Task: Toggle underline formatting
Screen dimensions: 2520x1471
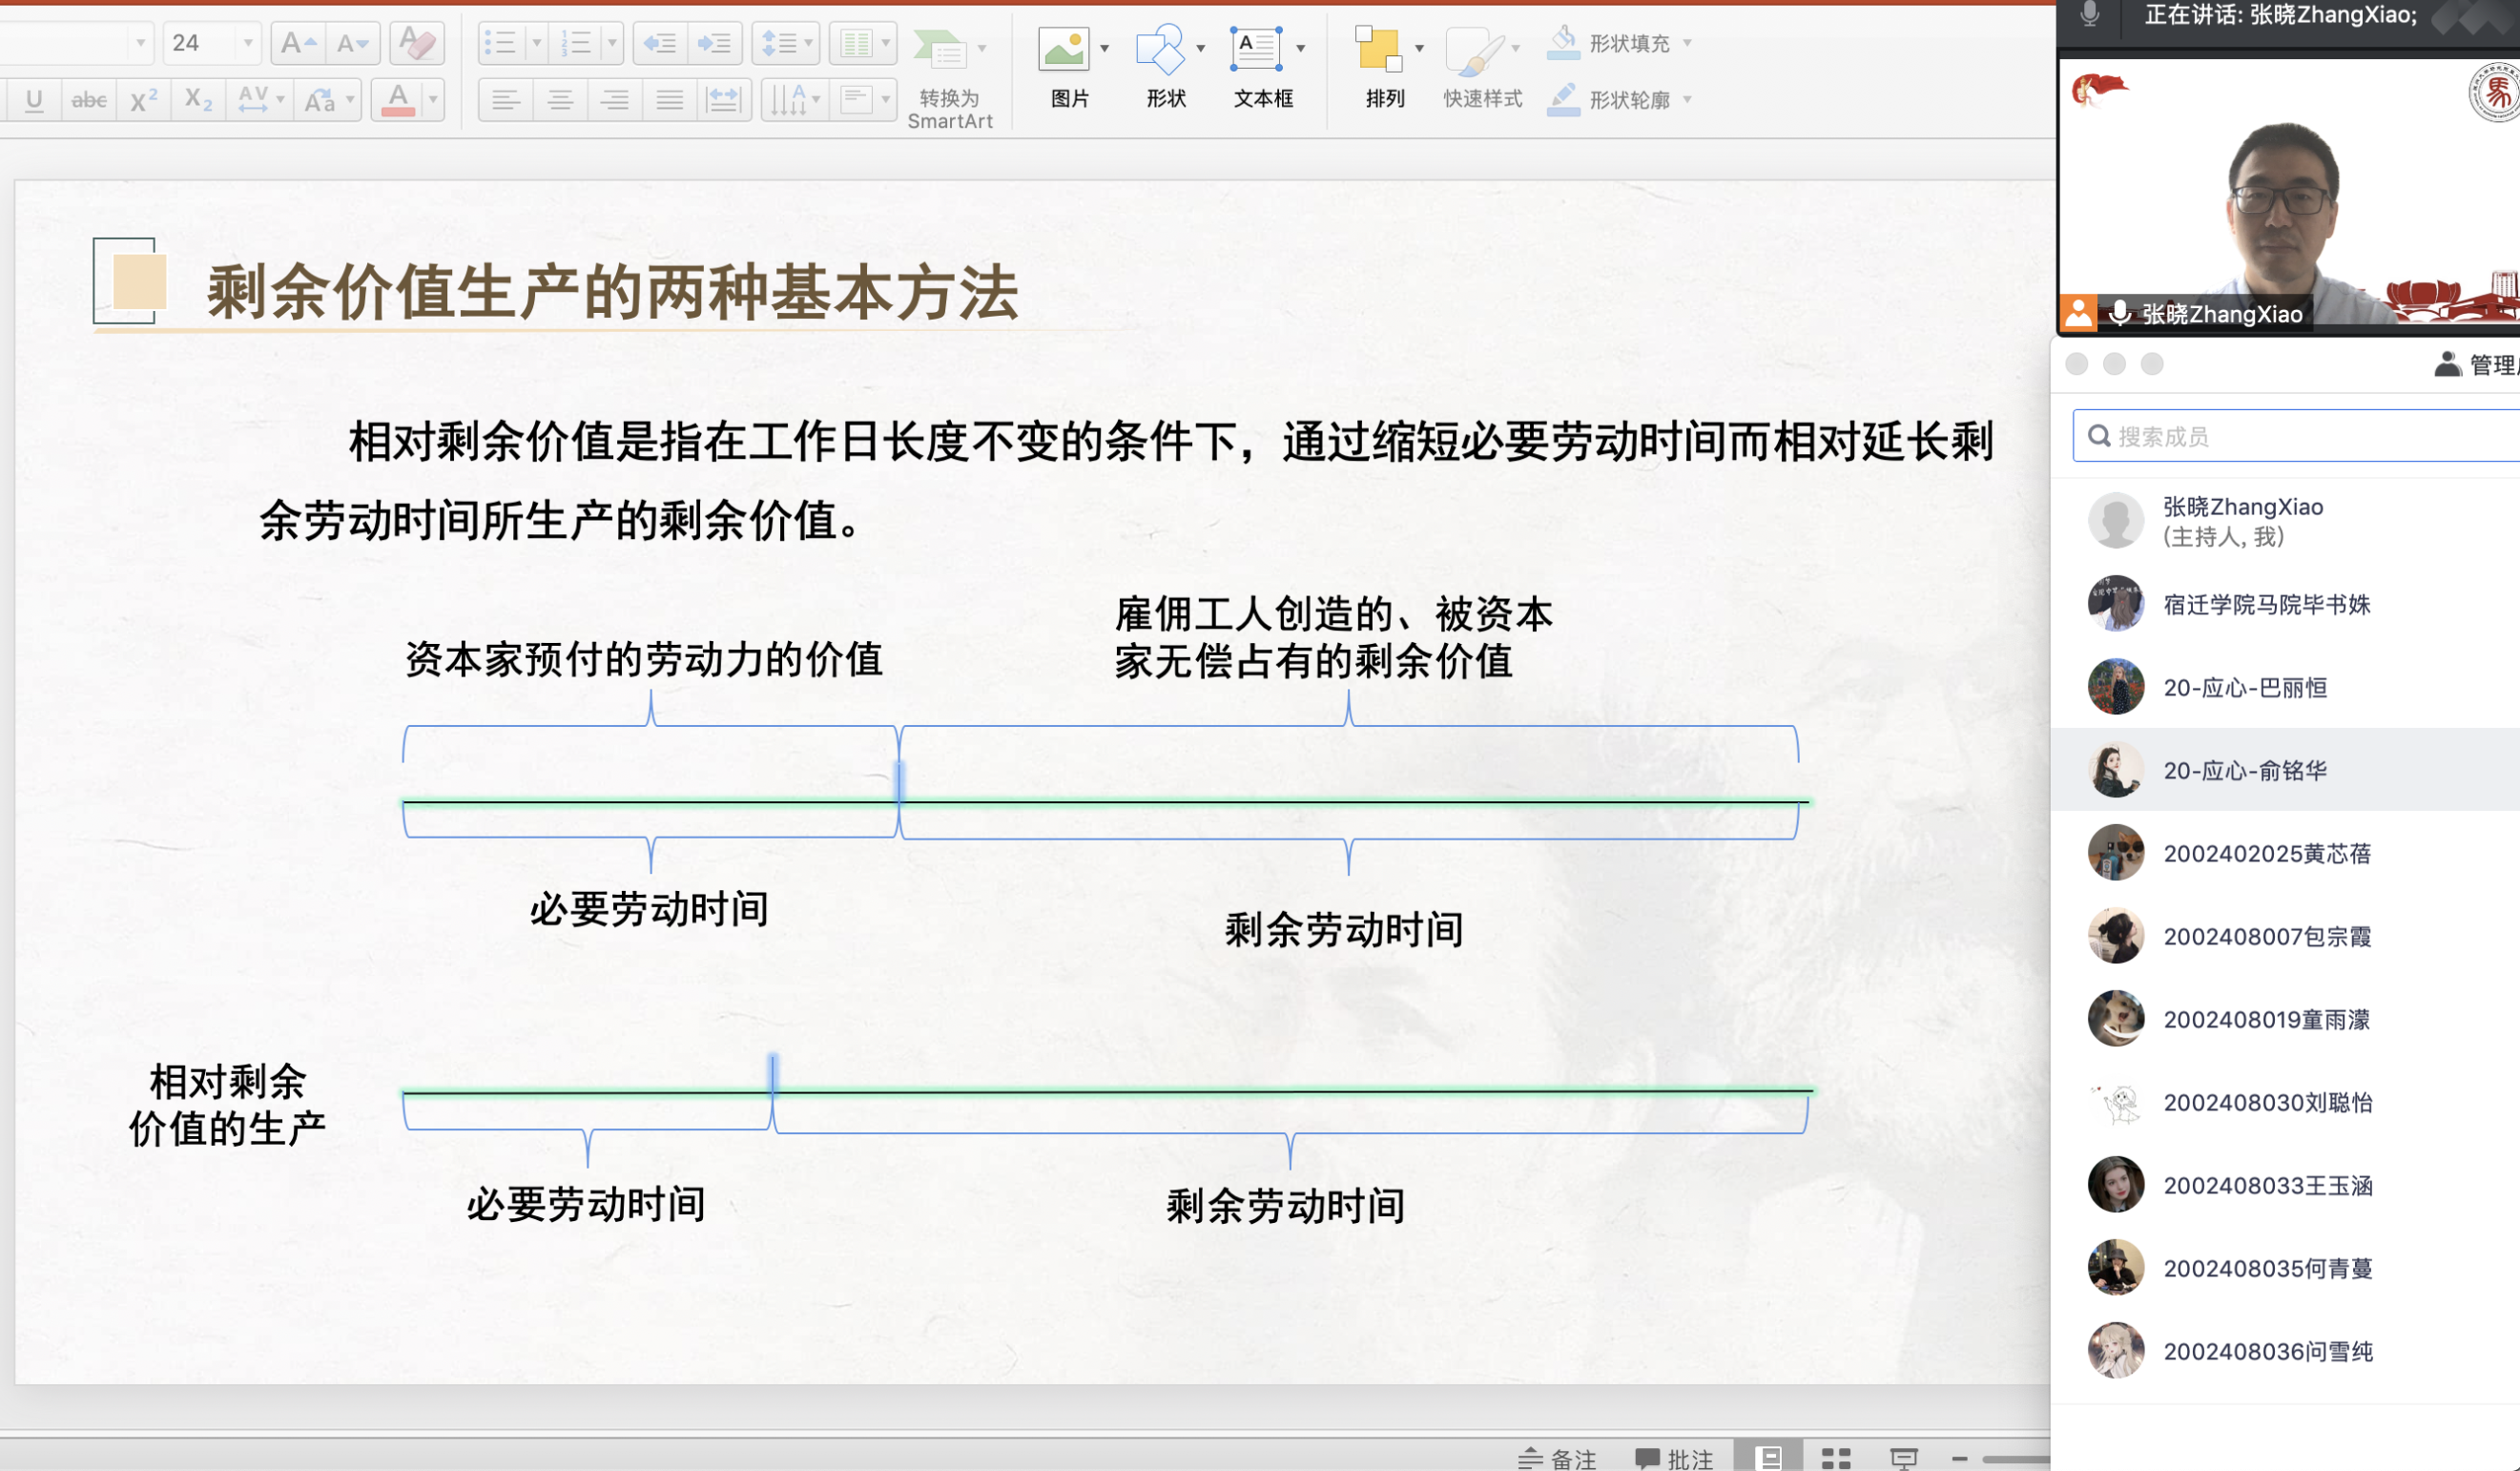Action: pos(34,99)
